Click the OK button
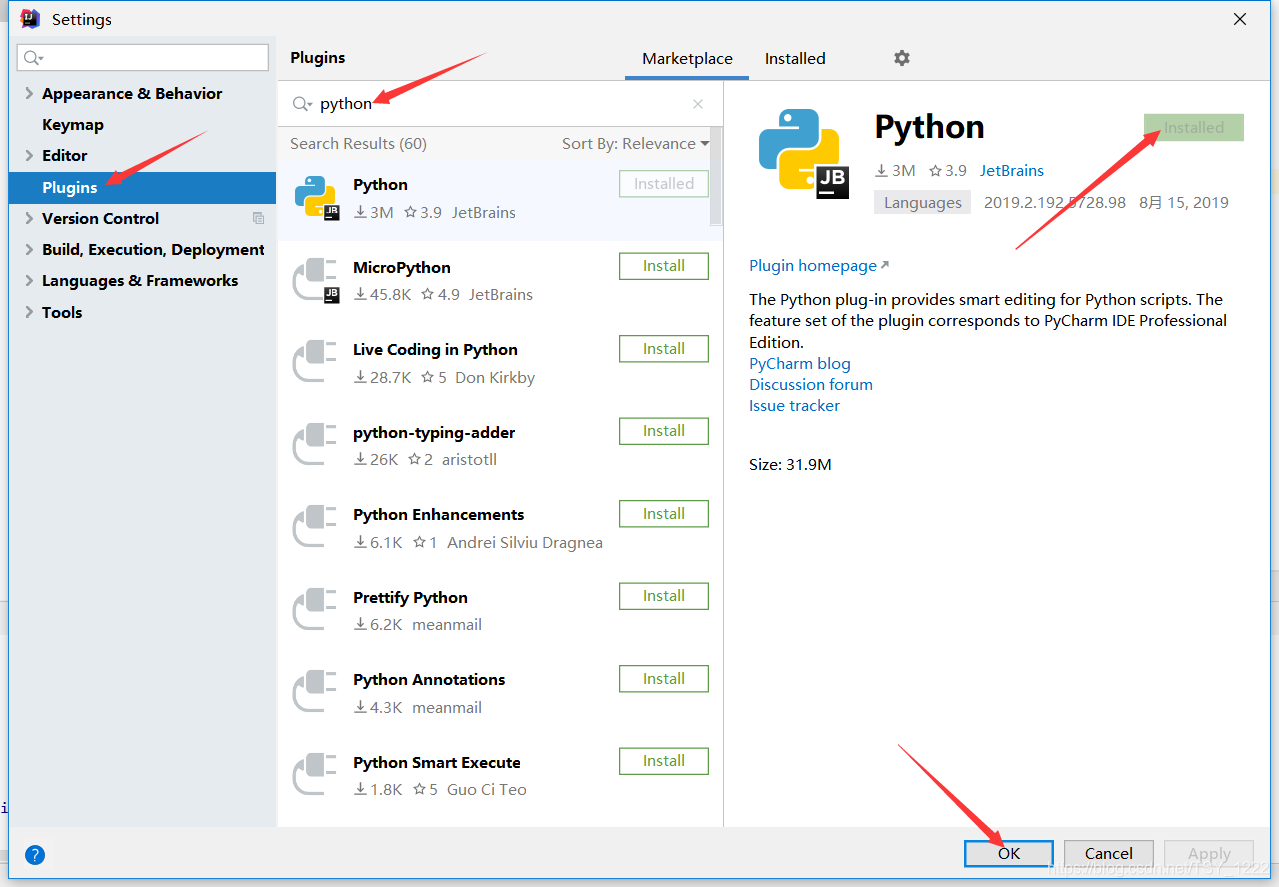1279x887 pixels. pyautogui.click(x=1009, y=853)
